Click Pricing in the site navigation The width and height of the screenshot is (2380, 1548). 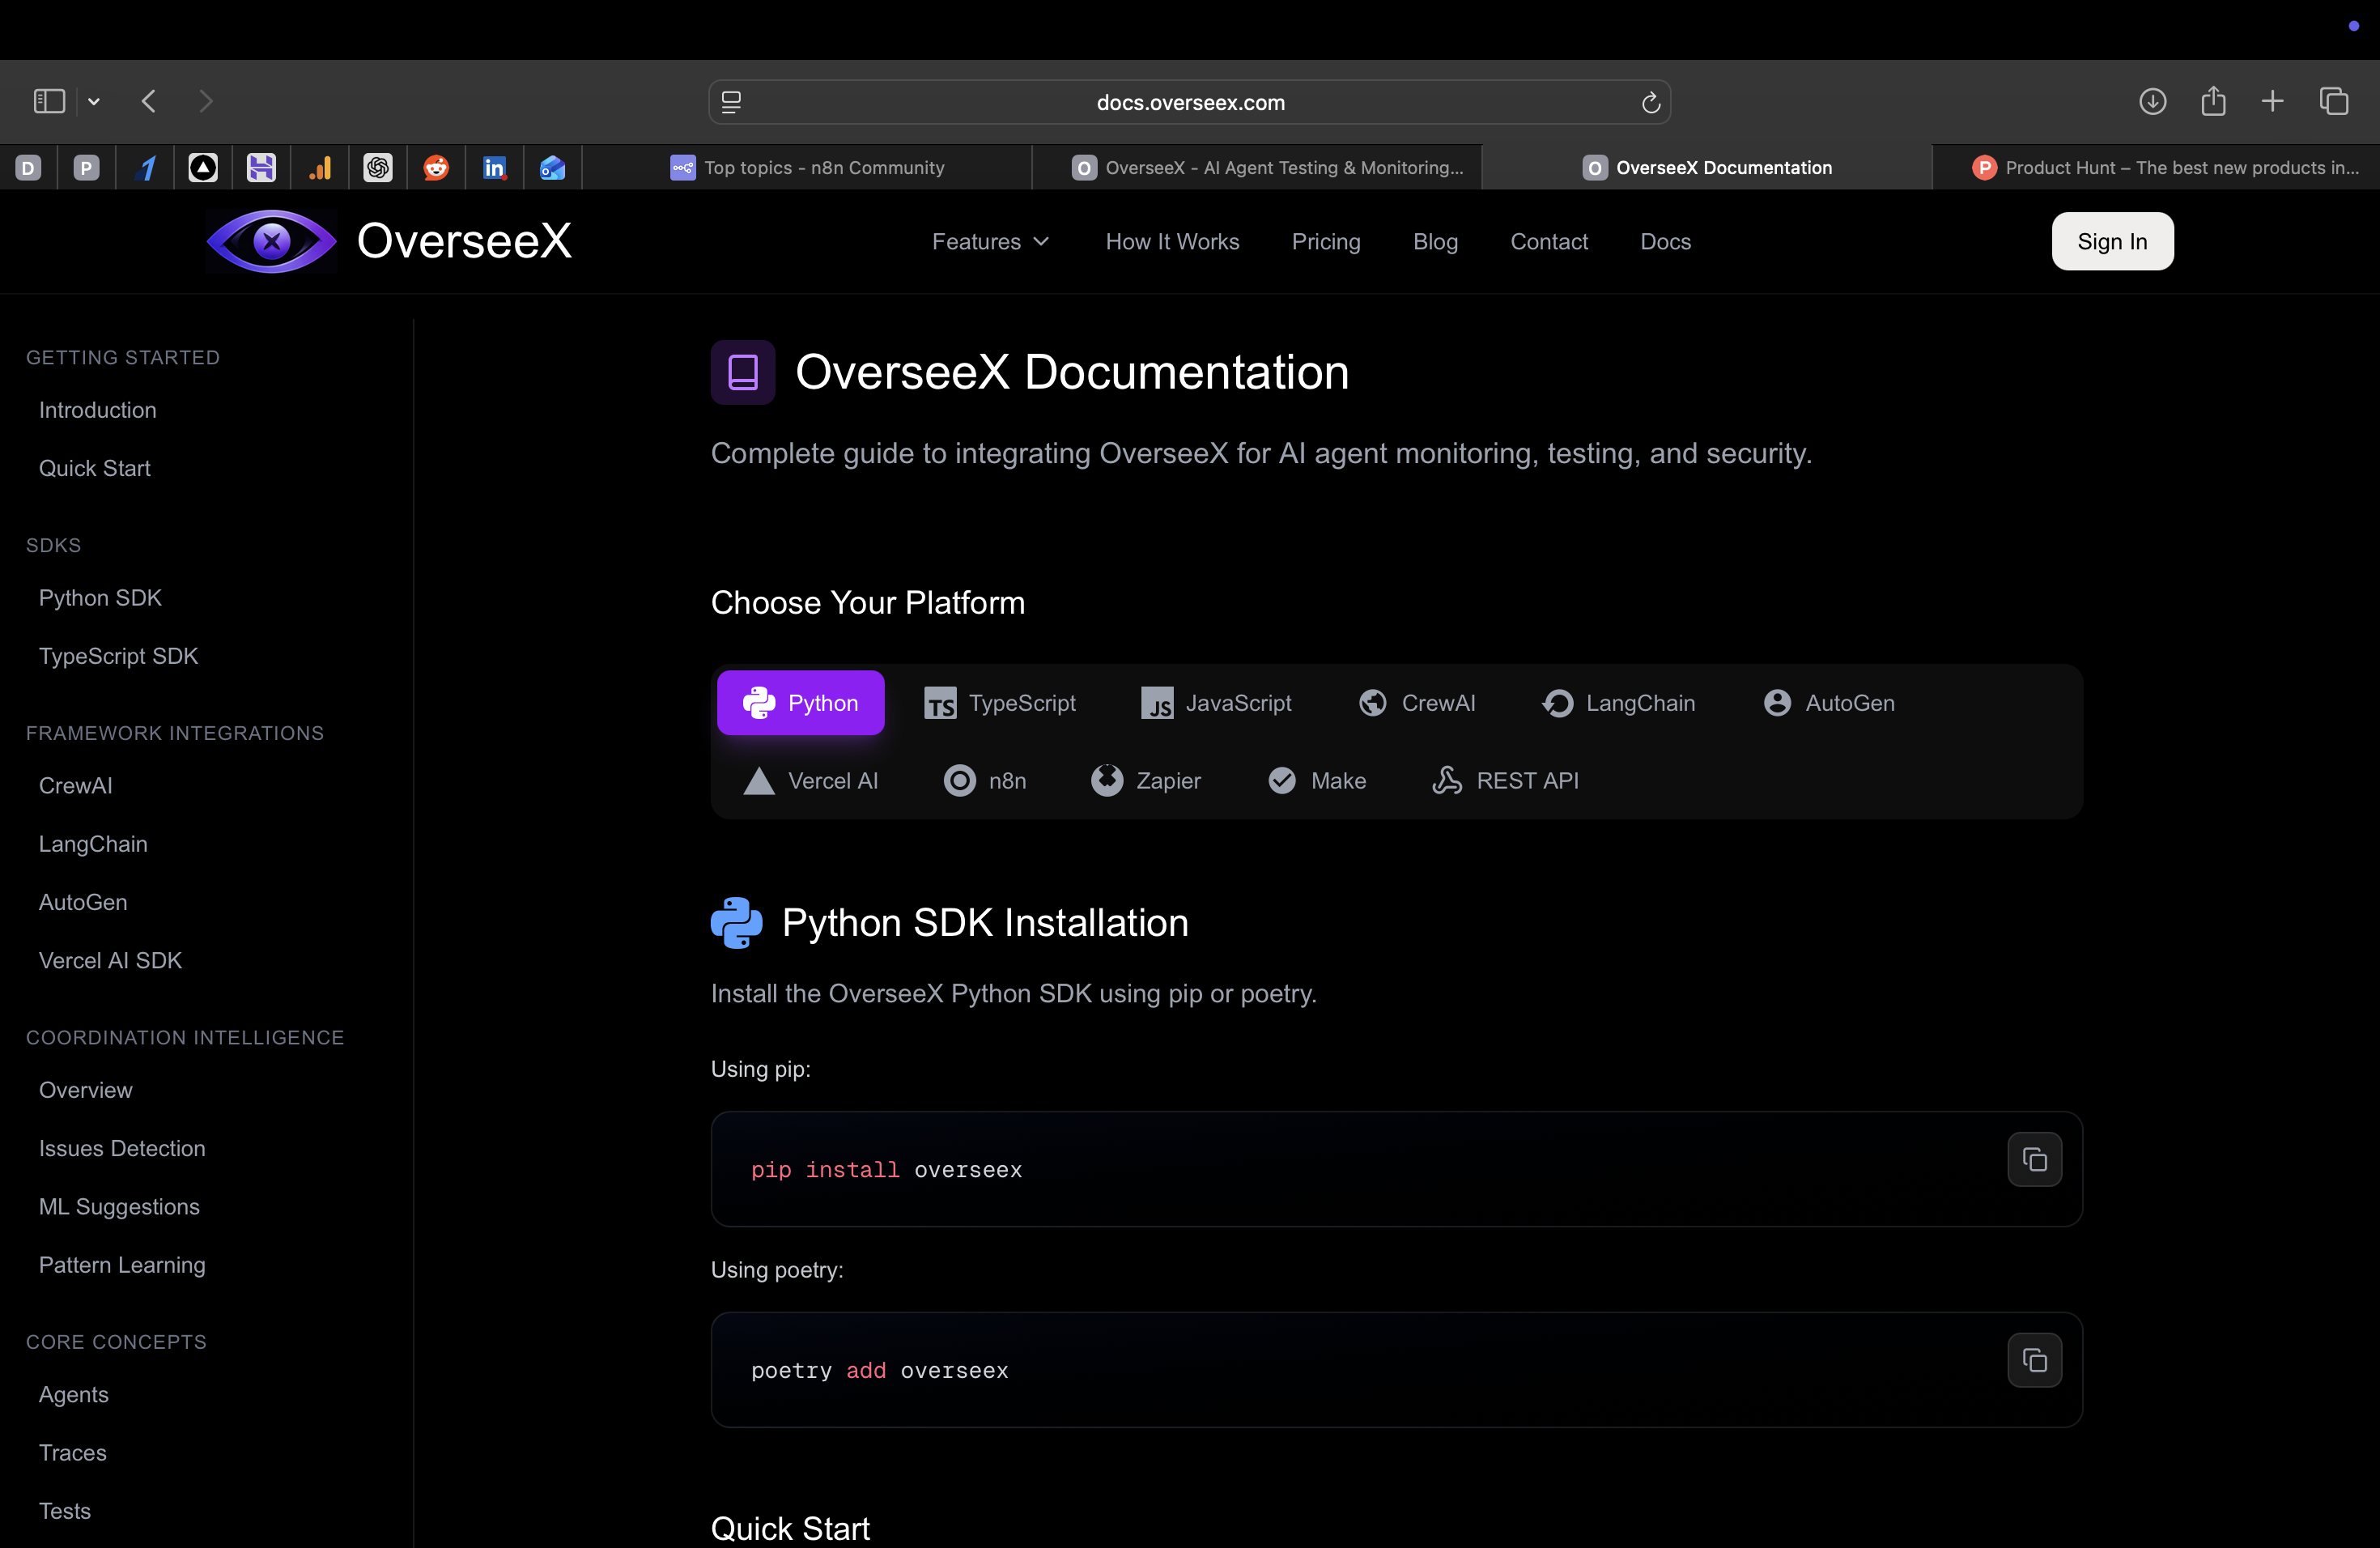pos(1325,241)
